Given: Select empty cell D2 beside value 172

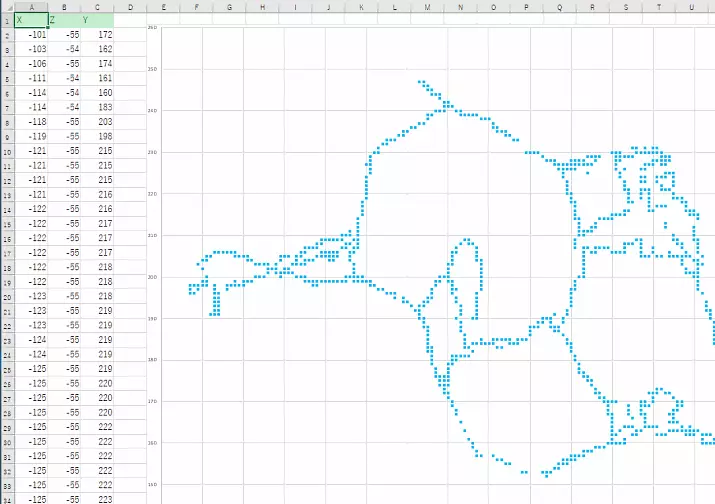Looking at the screenshot, I should [x=130, y=35].
